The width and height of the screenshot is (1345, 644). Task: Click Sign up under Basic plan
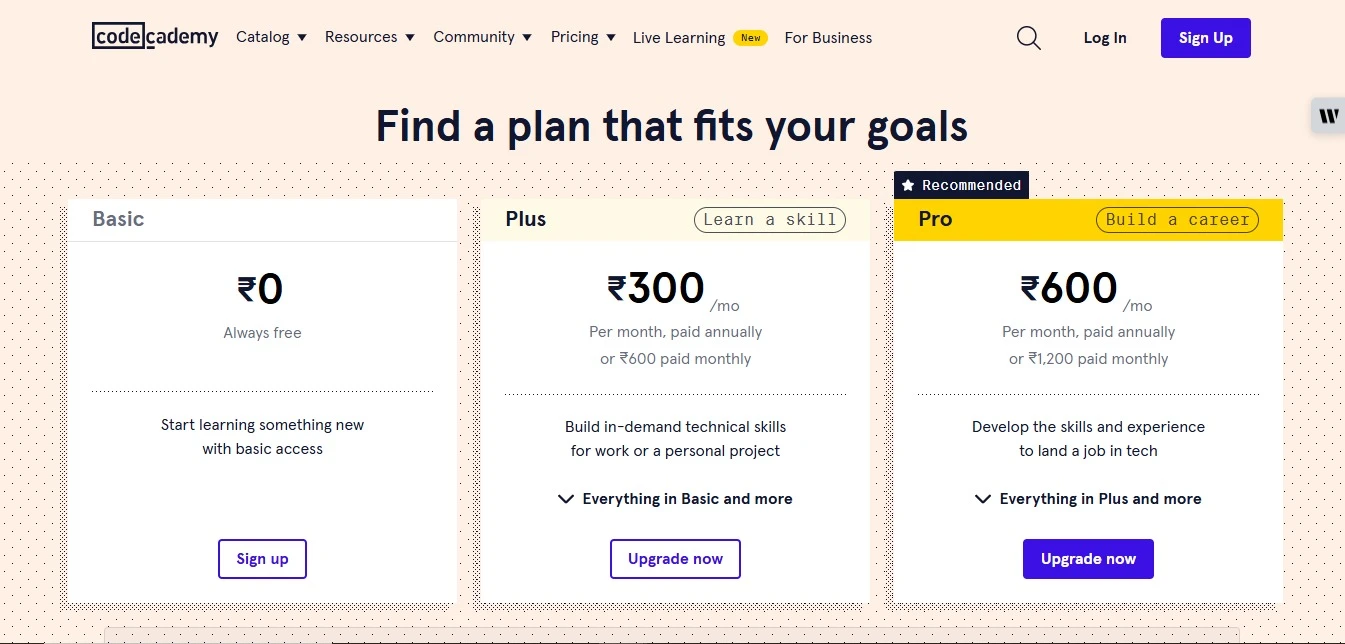tap(262, 559)
